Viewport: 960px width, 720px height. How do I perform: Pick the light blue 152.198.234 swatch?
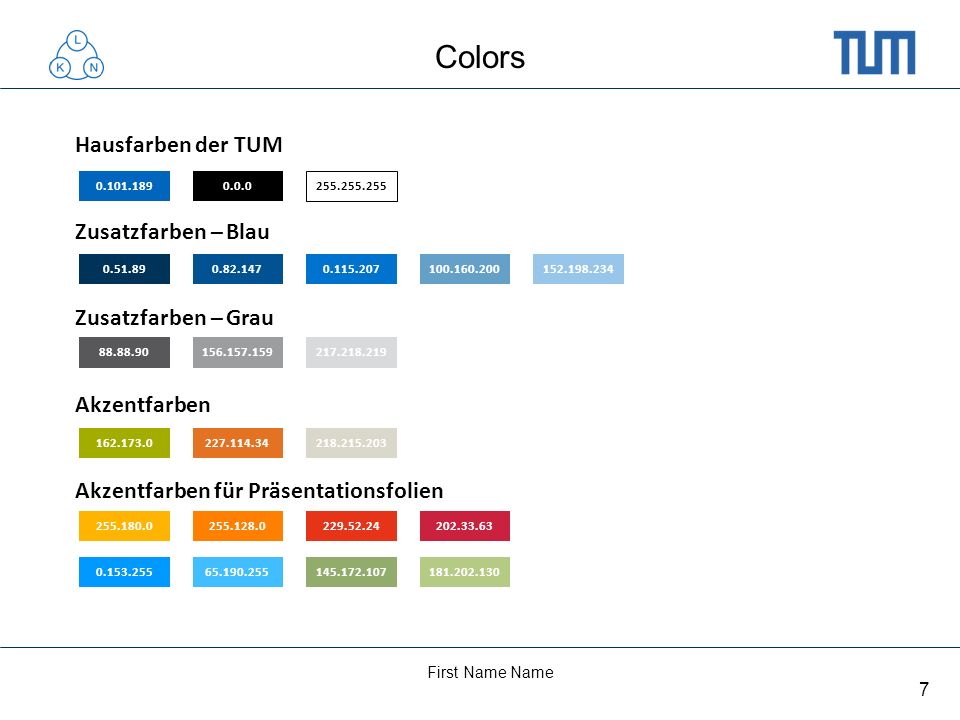pos(578,269)
